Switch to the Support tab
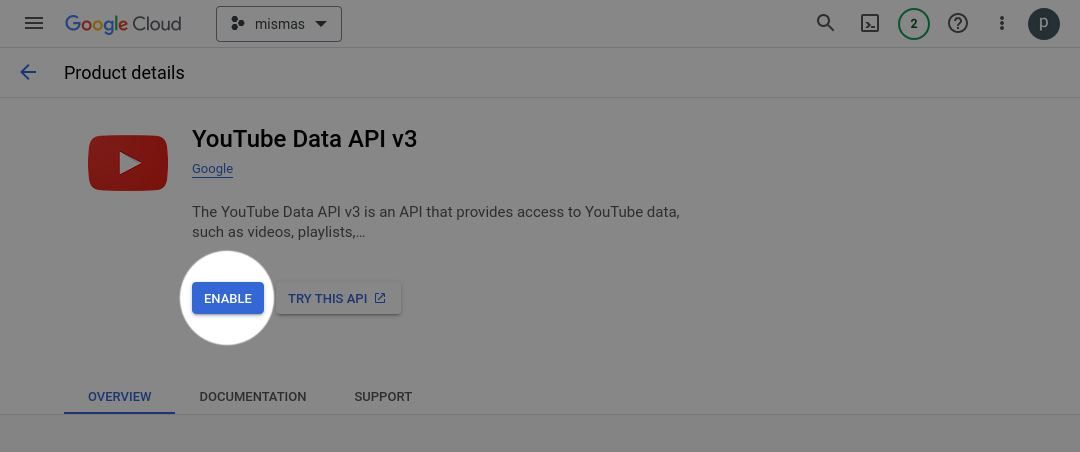 pyautogui.click(x=383, y=397)
